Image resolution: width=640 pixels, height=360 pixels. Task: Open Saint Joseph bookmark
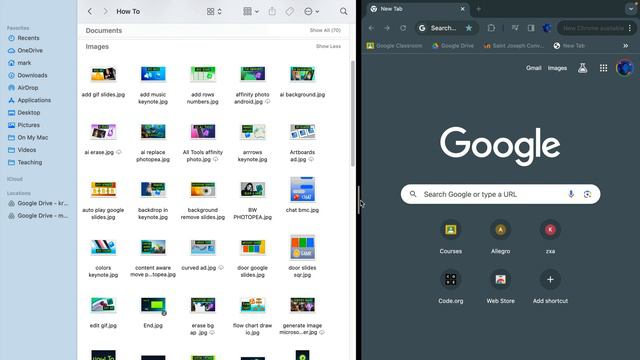point(514,46)
